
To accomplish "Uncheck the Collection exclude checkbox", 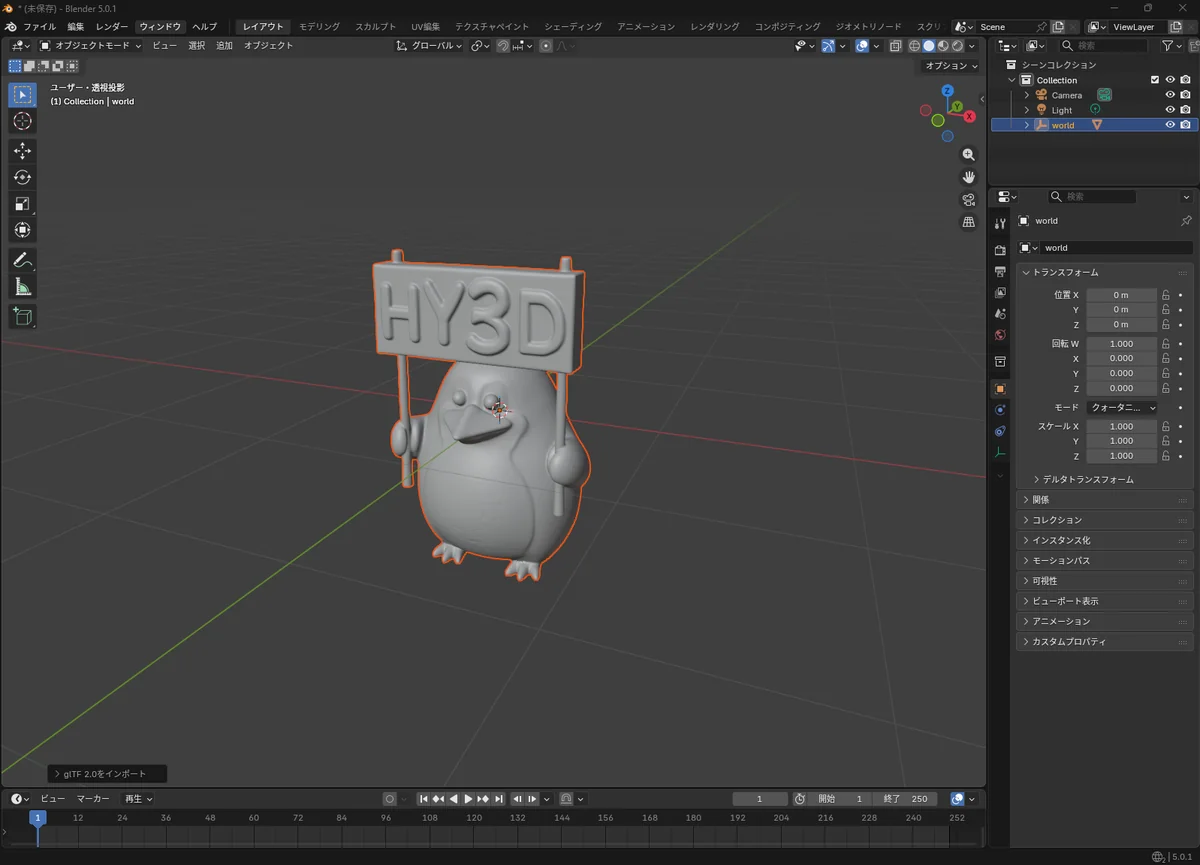I will (x=1155, y=80).
